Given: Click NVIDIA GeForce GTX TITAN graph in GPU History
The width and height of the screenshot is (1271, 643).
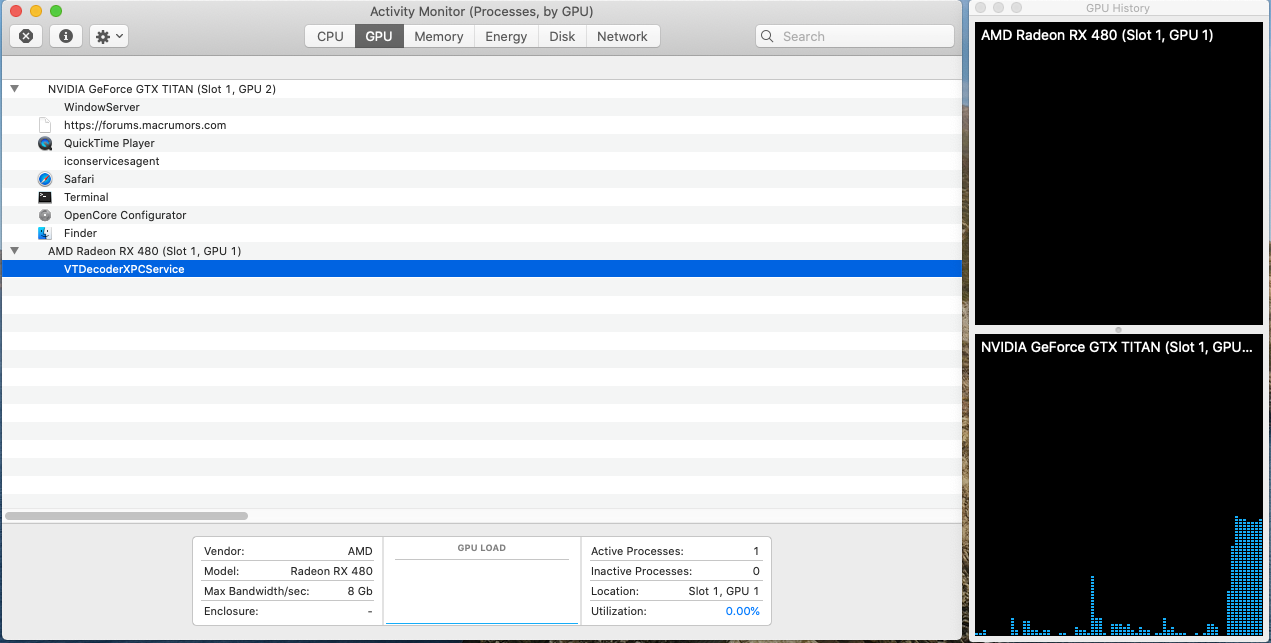Looking at the screenshot, I should coord(1119,485).
